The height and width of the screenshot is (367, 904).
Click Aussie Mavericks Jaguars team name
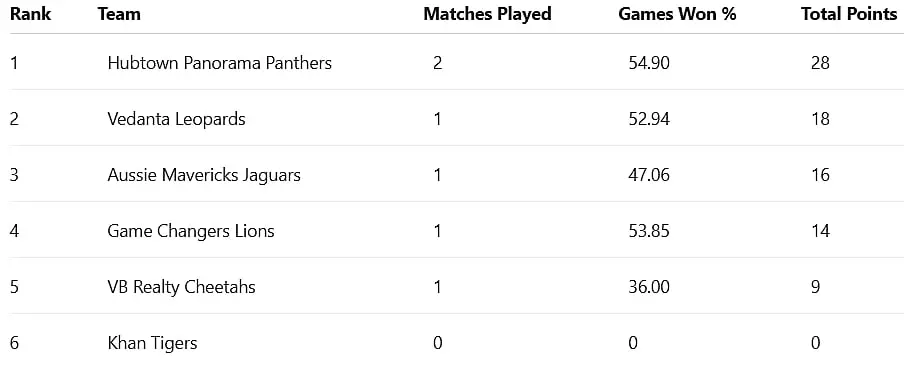coord(204,175)
